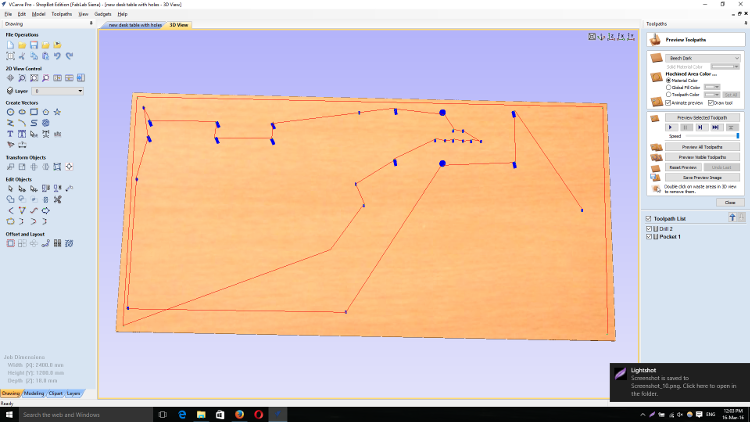Switch to the 3D View tab

(179, 25)
